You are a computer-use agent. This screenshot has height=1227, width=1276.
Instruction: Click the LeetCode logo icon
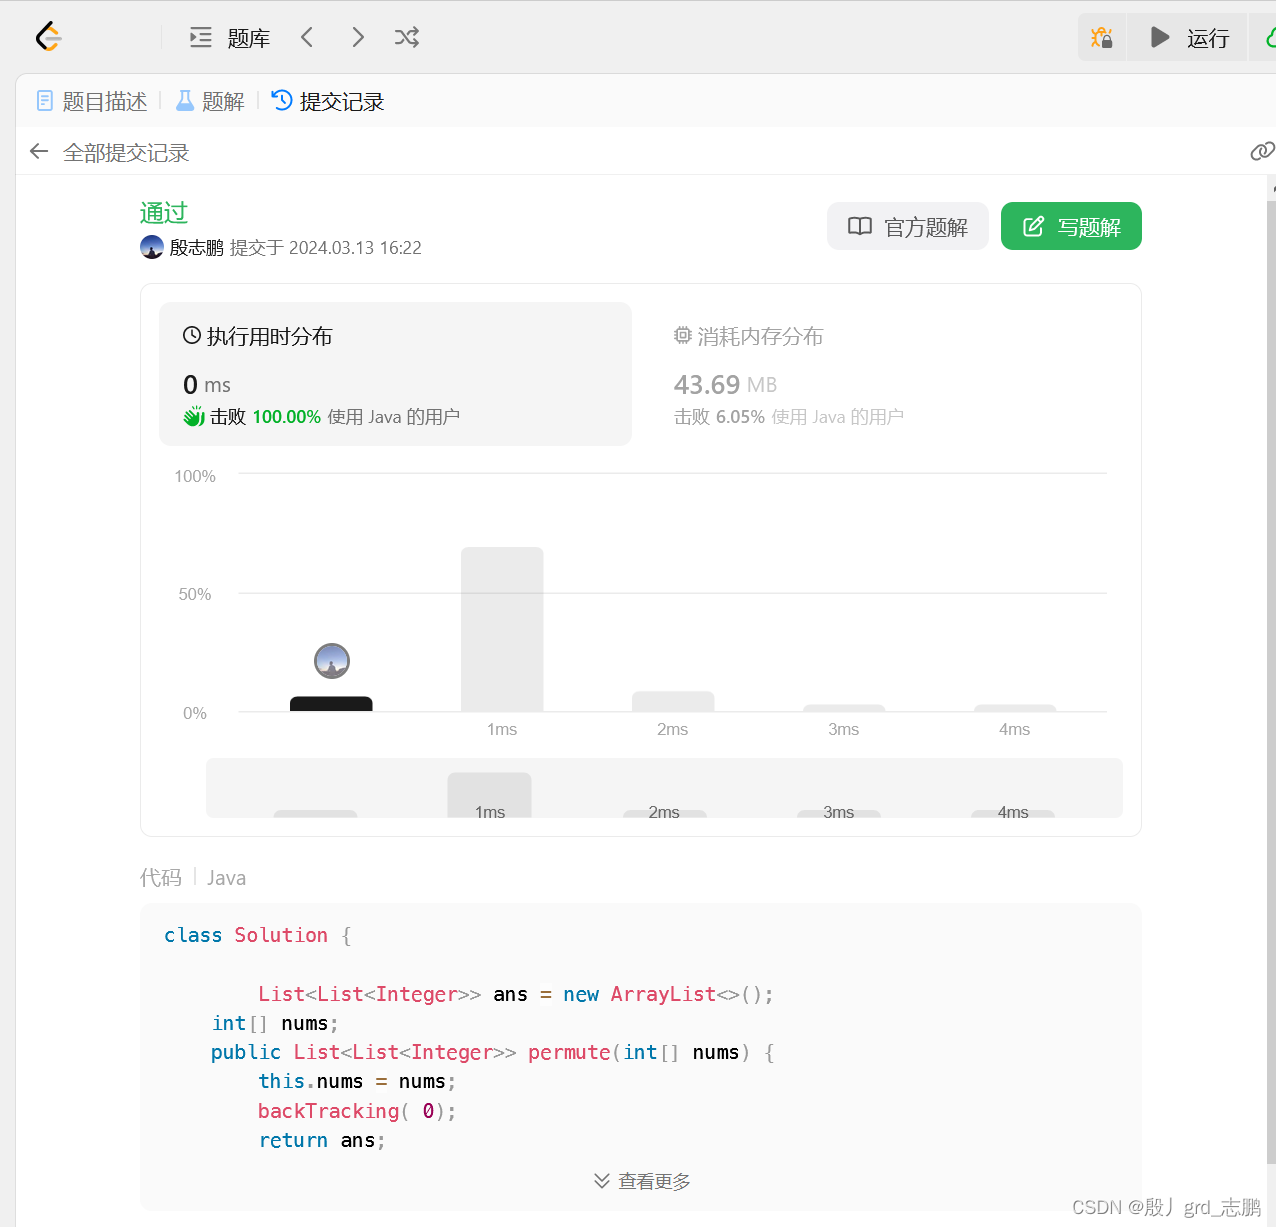[48, 37]
